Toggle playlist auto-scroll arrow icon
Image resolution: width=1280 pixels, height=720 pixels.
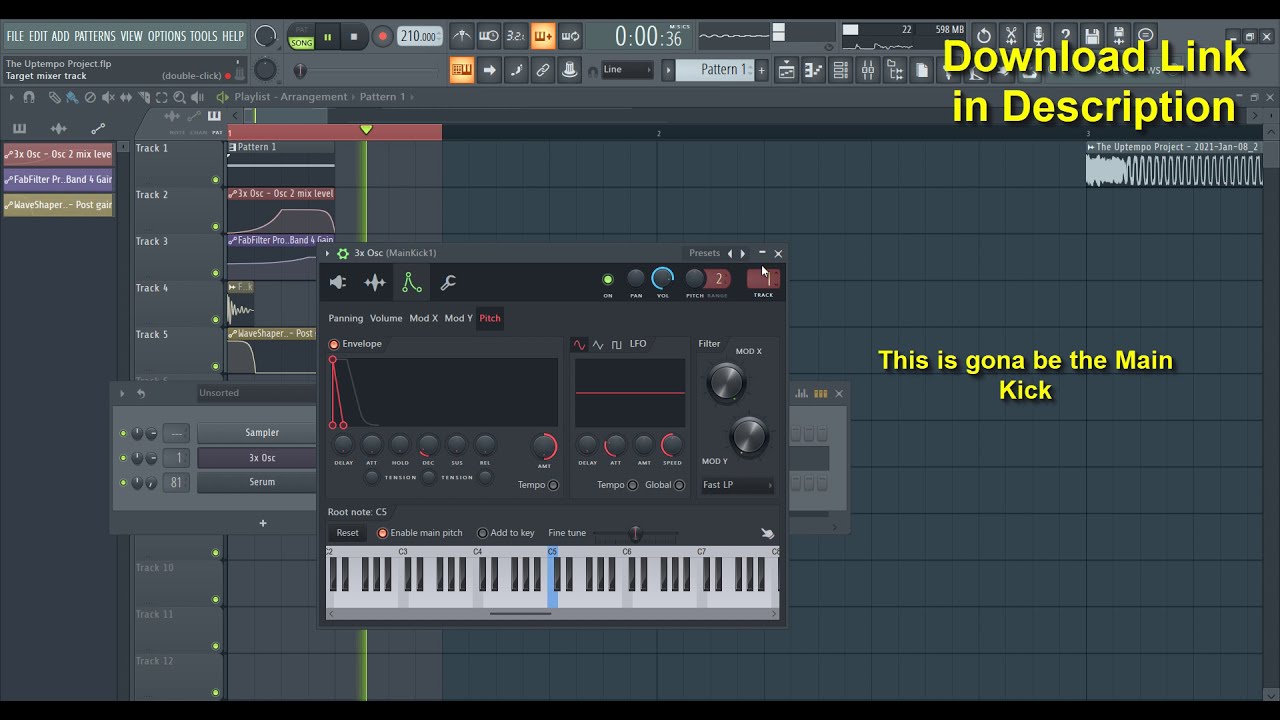[x=489, y=70]
